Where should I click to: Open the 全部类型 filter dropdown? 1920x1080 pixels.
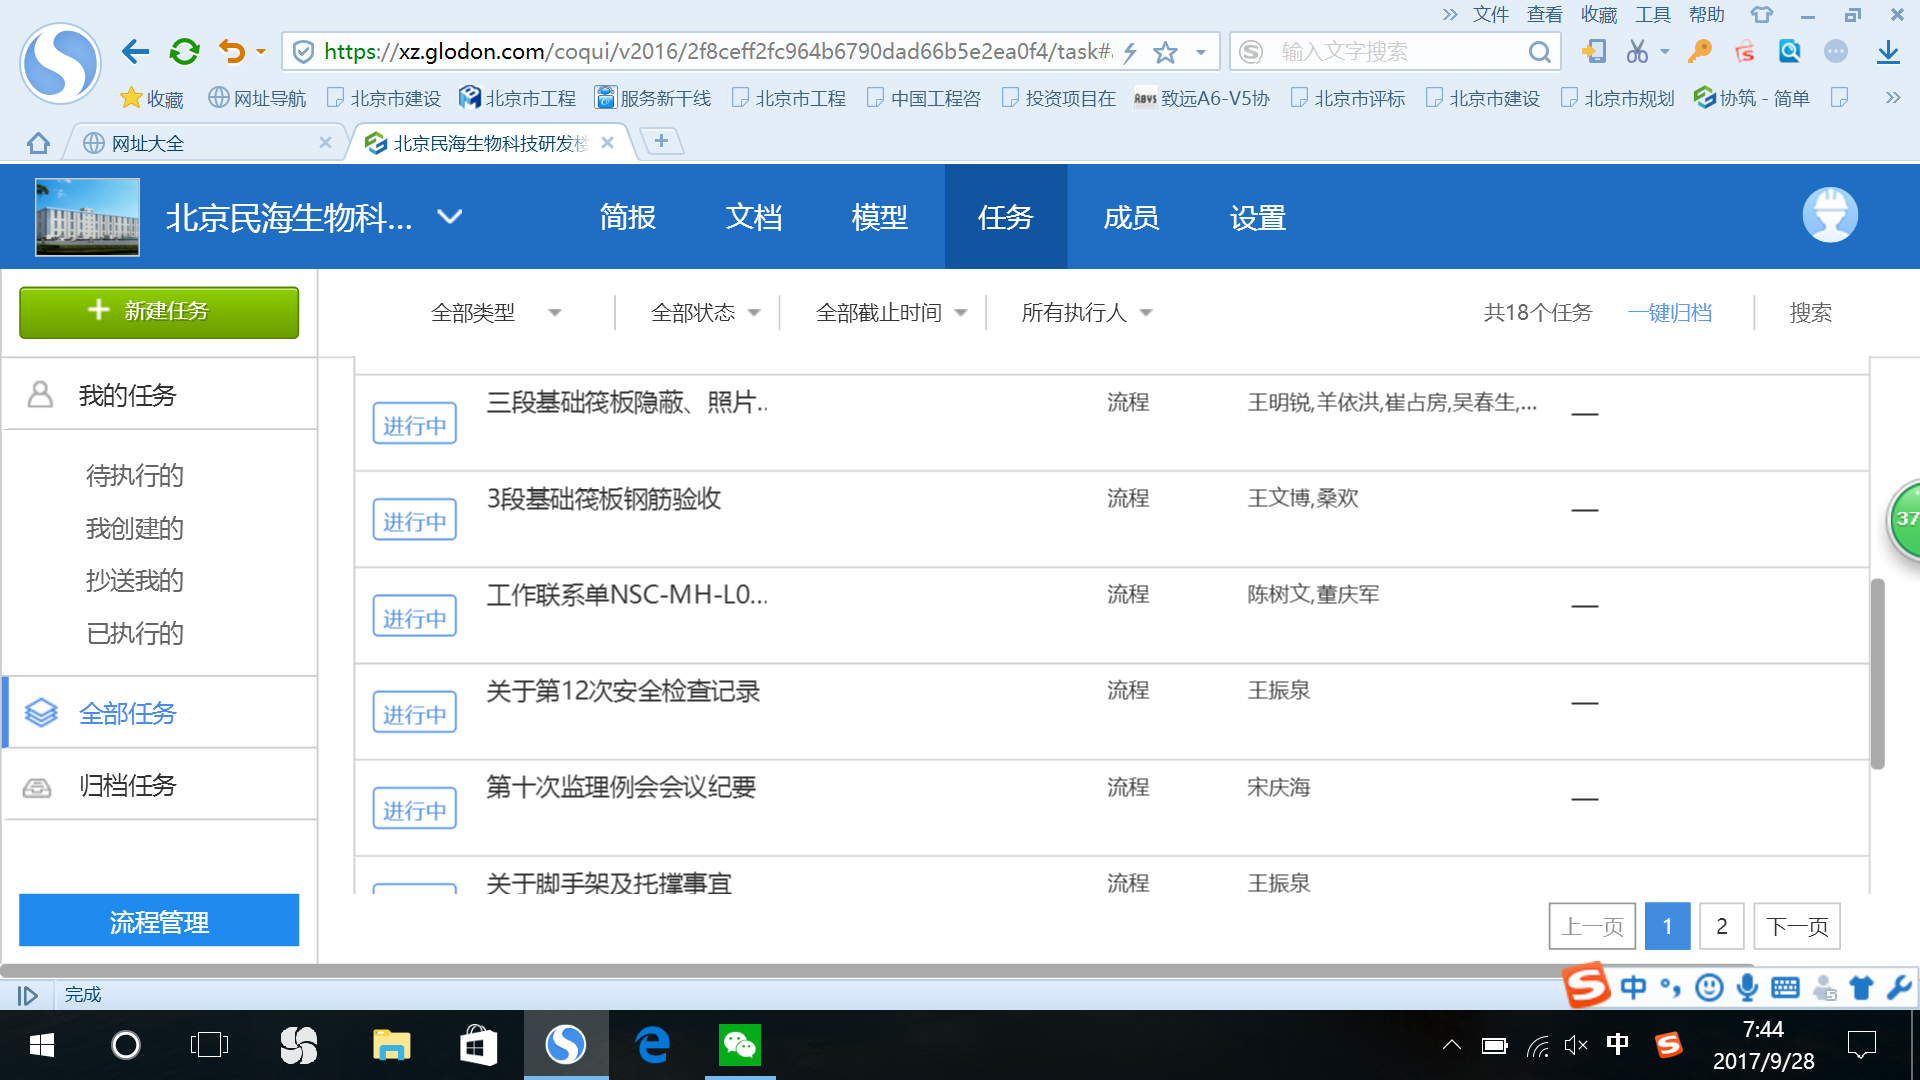495,312
